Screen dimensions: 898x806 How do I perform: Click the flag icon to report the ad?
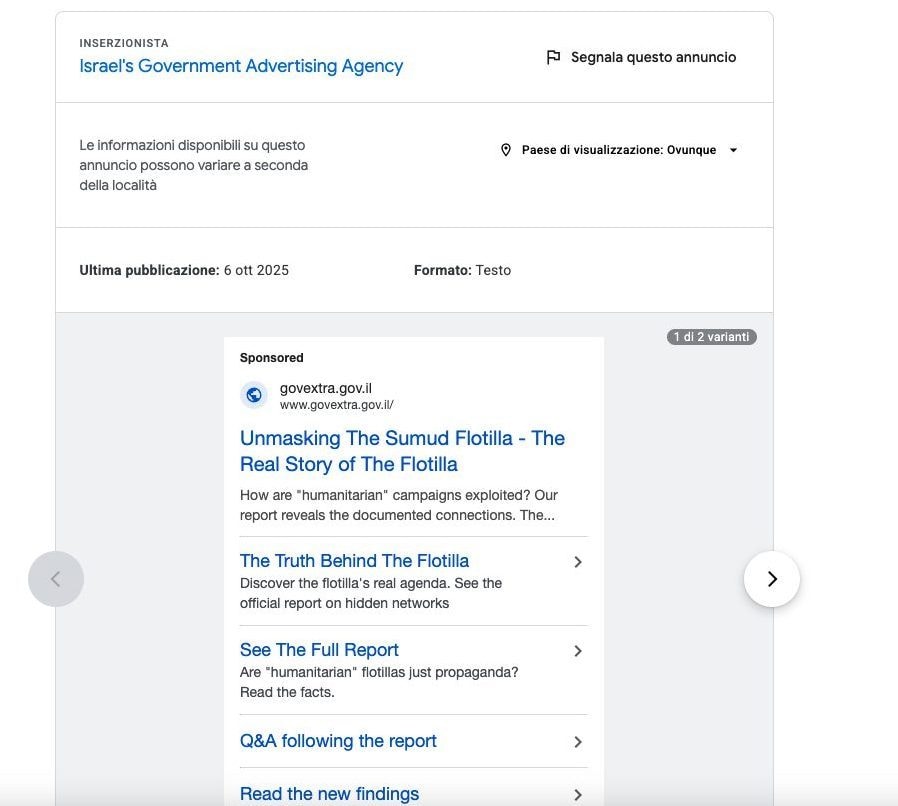(x=553, y=58)
